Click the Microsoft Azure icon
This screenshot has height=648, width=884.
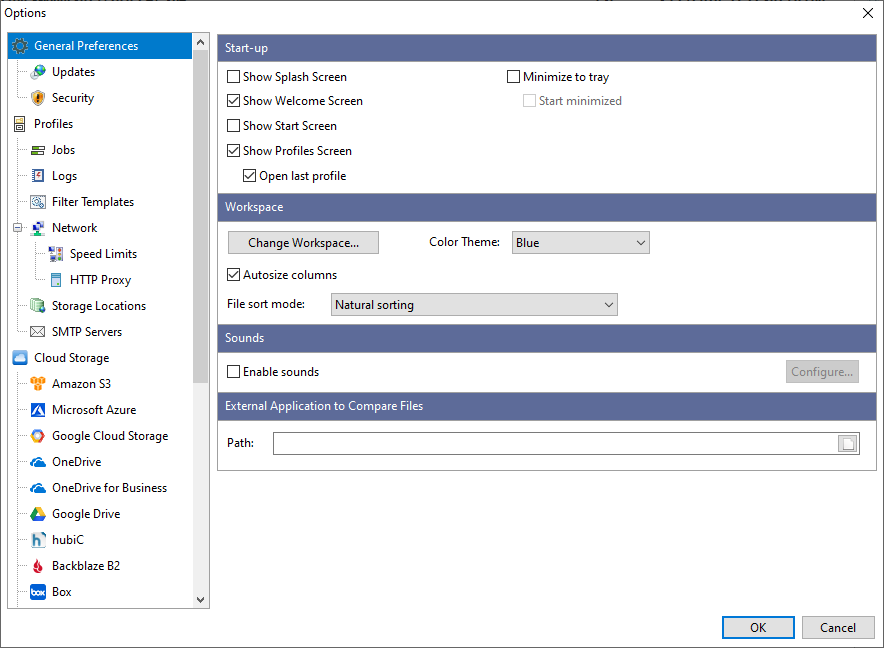pyautogui.click(x=38, y=410)
